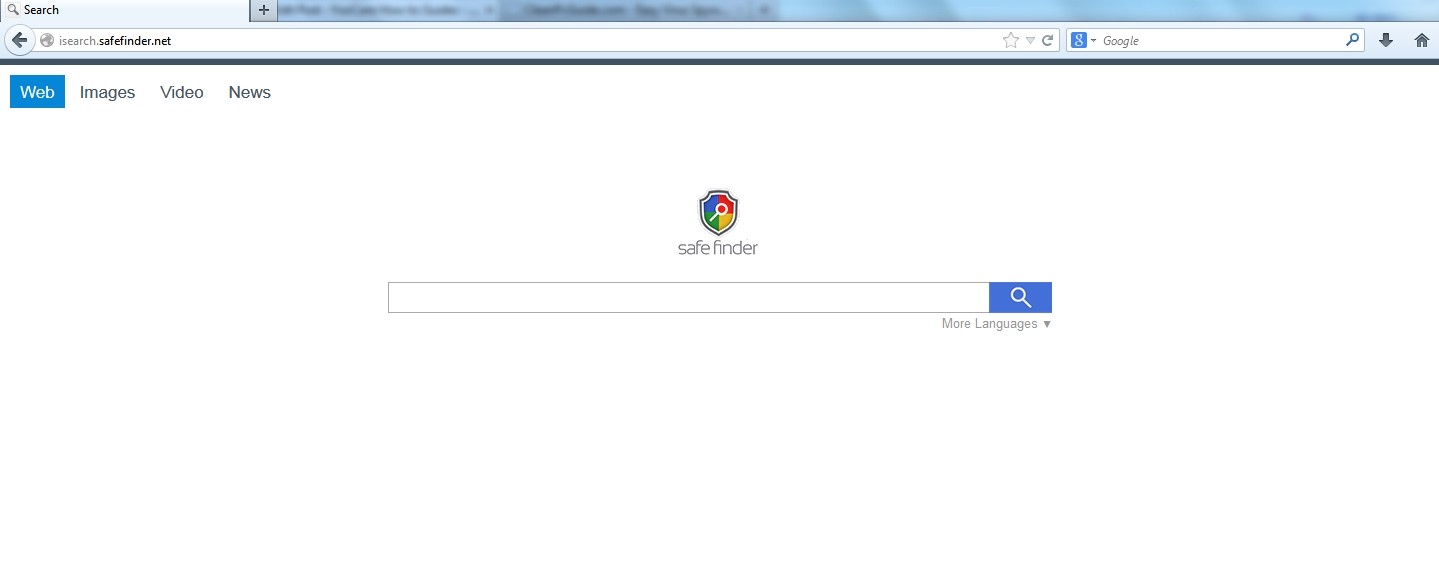The height and width of the screenshot is (576, 1439).
Task: Open a new tab with the plus button
Action: click(x=264, y=10)
